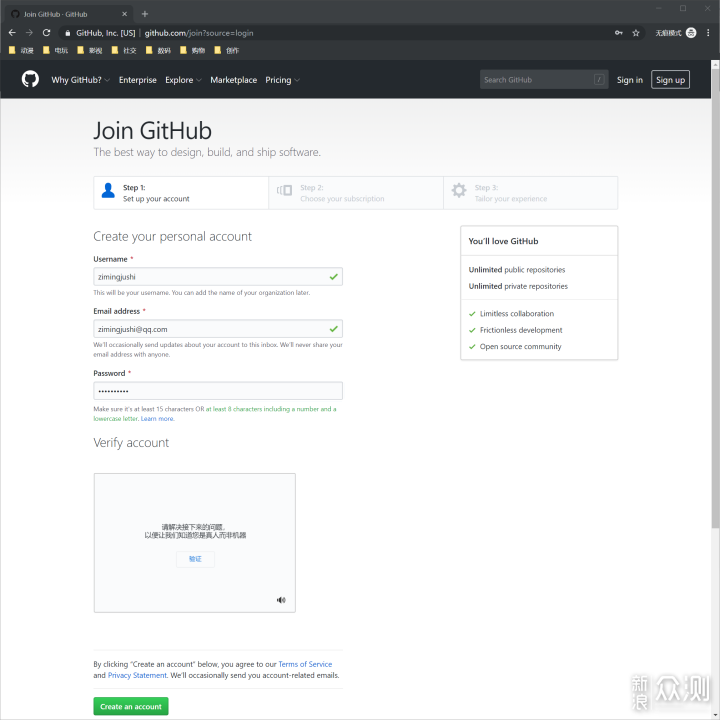Click "Unlimited private repositories" text
Viewport: 720px width, 720px height.
pos(518,286)
